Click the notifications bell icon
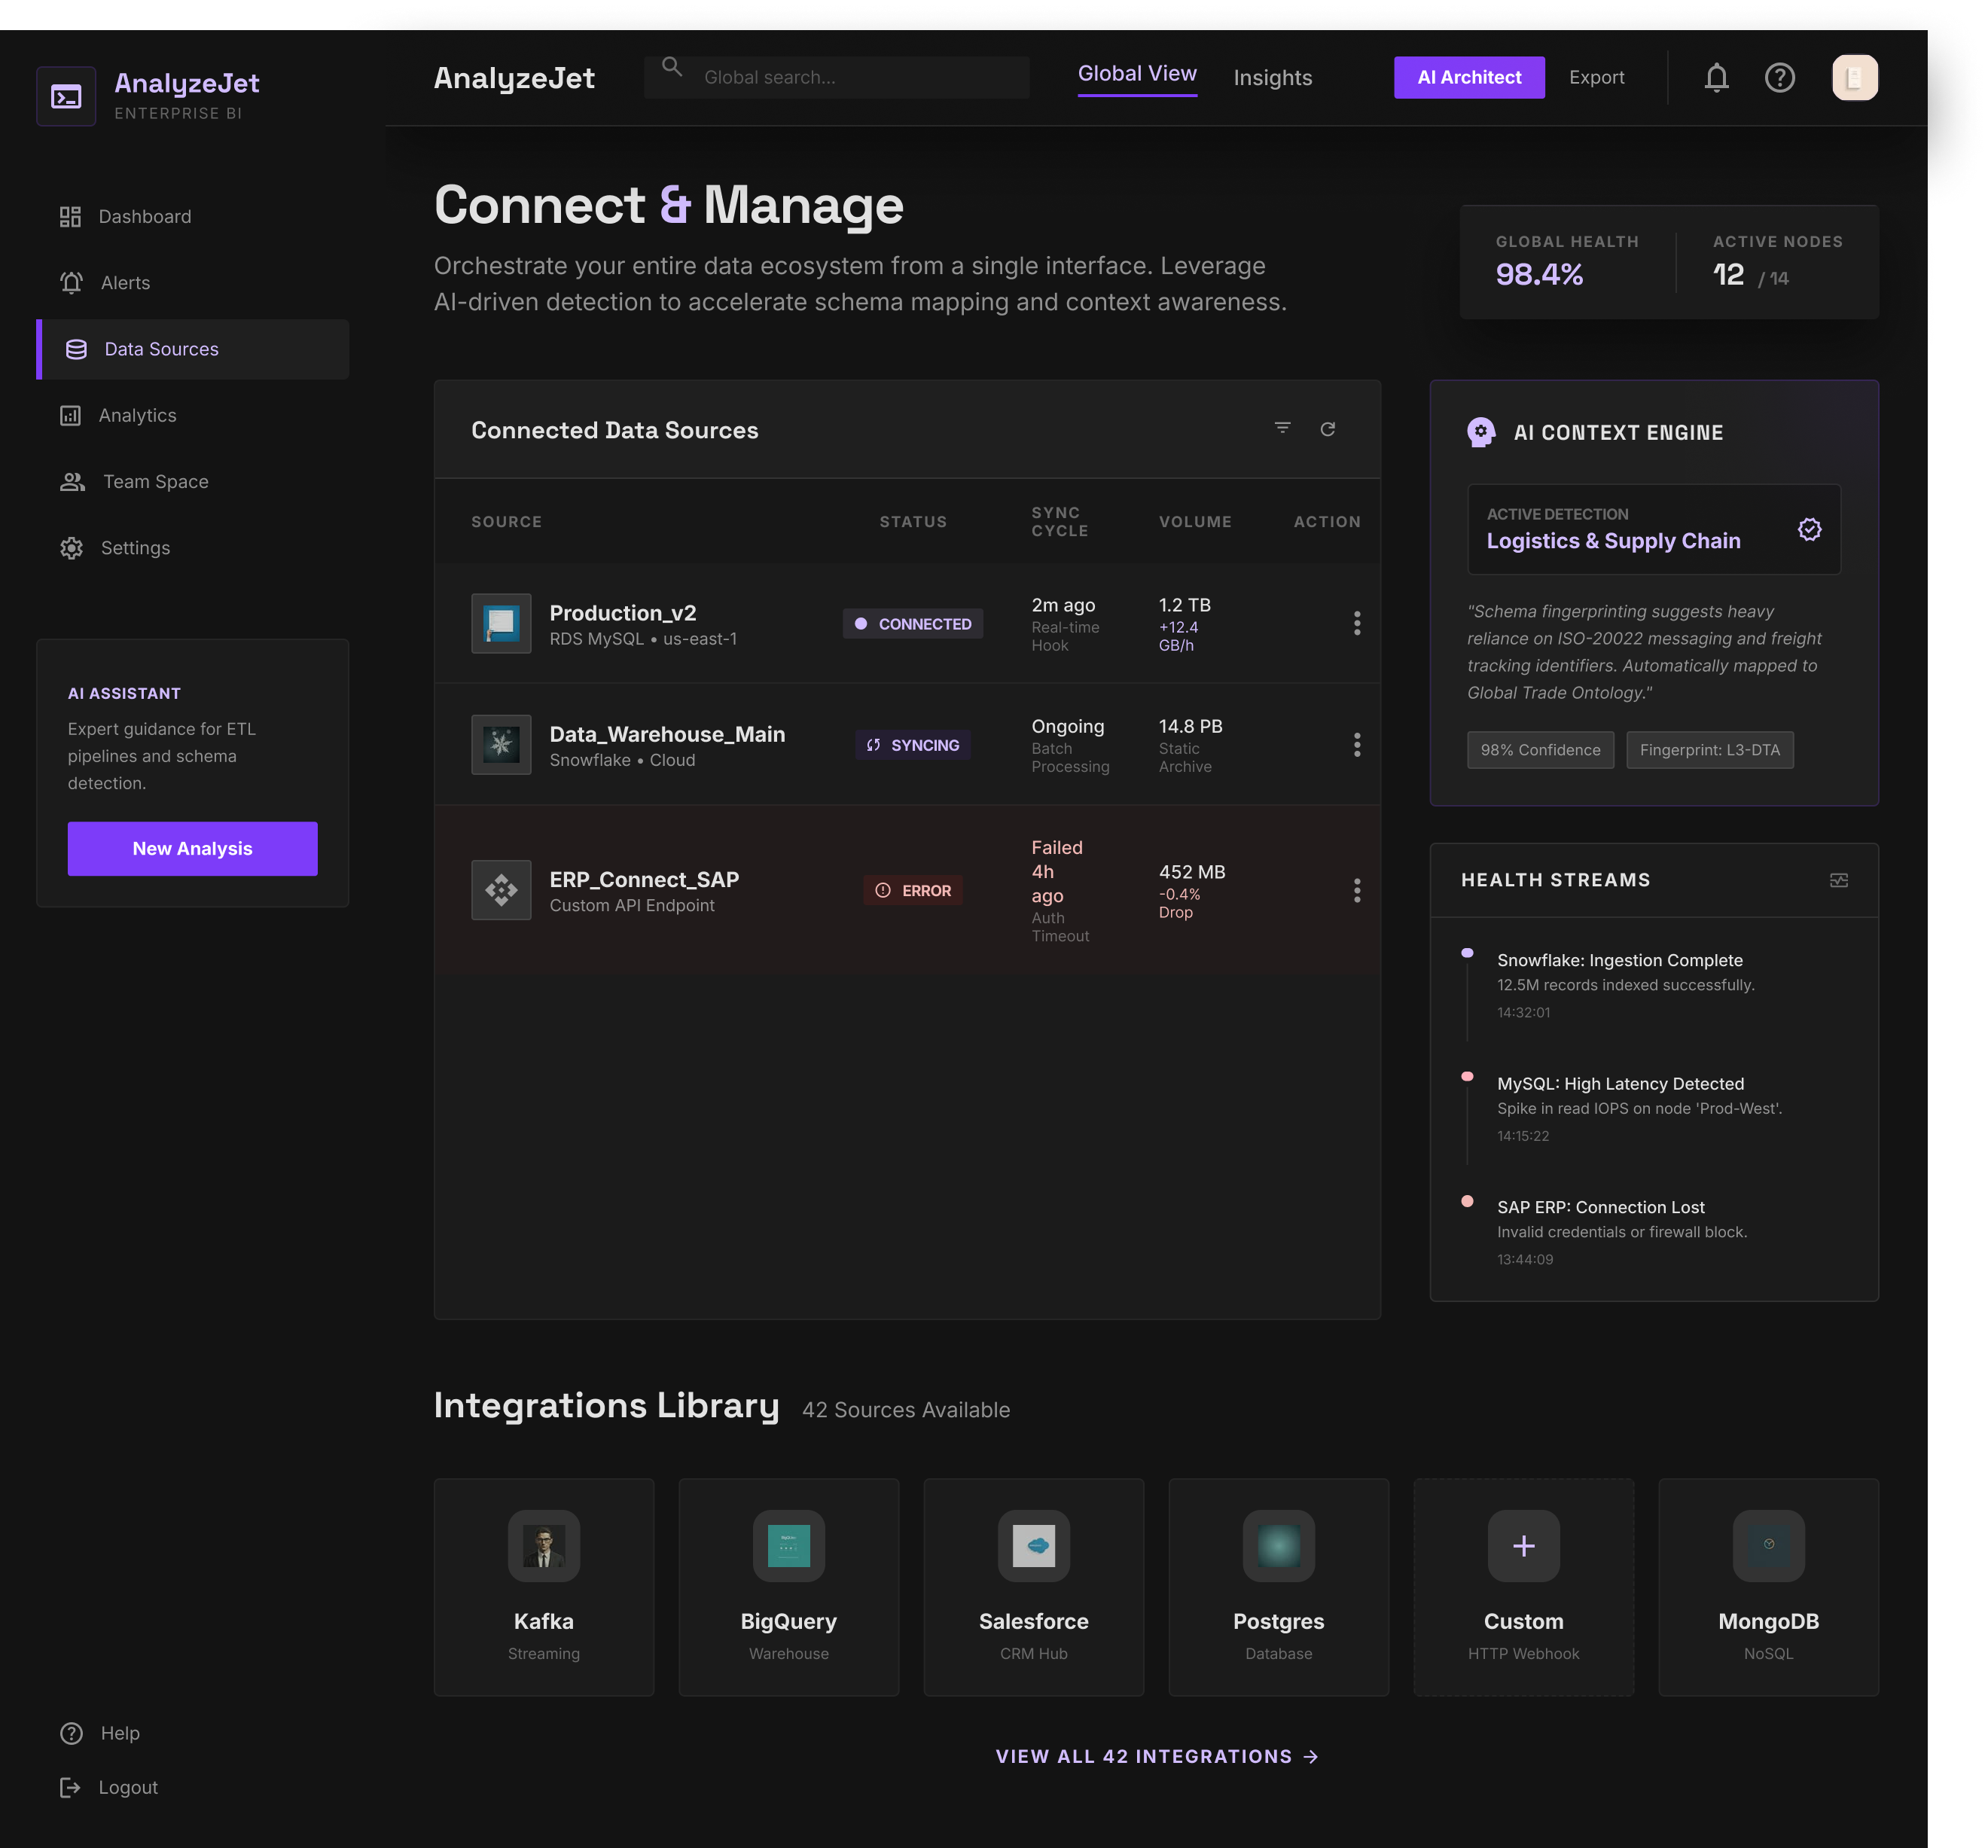1988x1848 pixels. (x=1716, y=78)
